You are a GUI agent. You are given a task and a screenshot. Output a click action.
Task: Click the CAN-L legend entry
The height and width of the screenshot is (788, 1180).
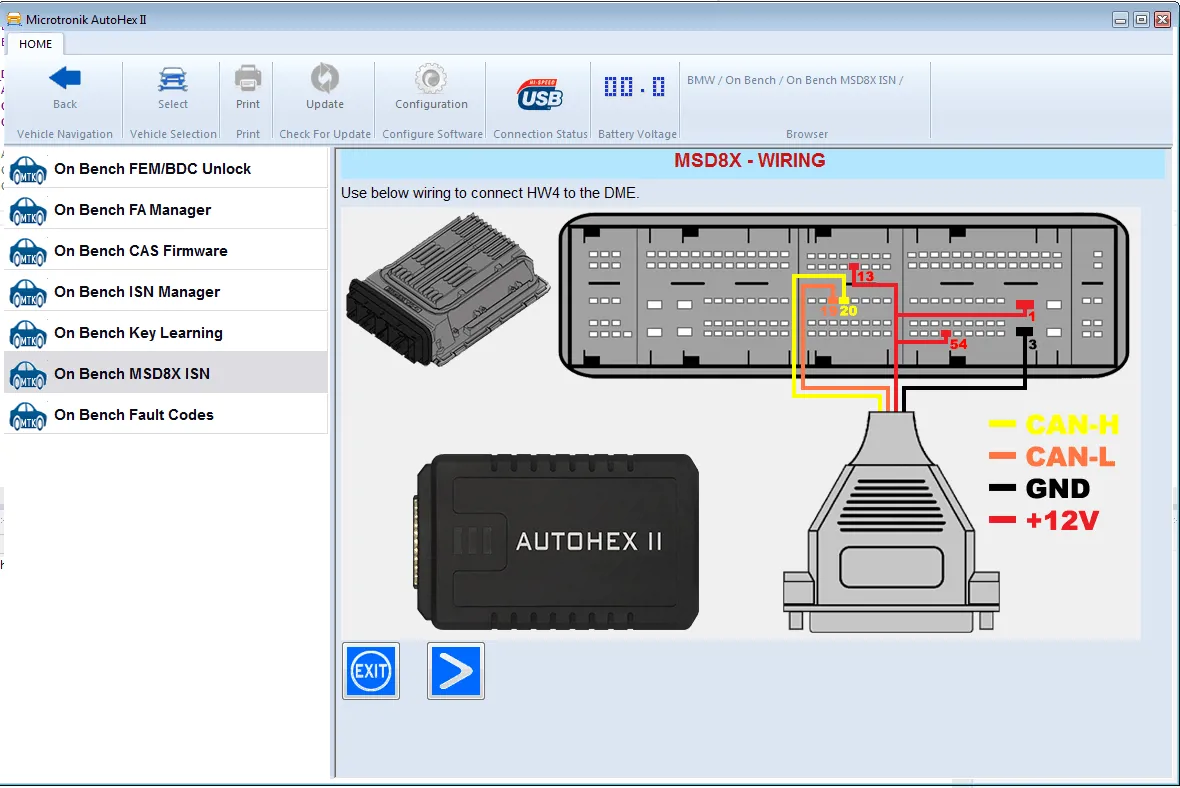click(1052, 457)
